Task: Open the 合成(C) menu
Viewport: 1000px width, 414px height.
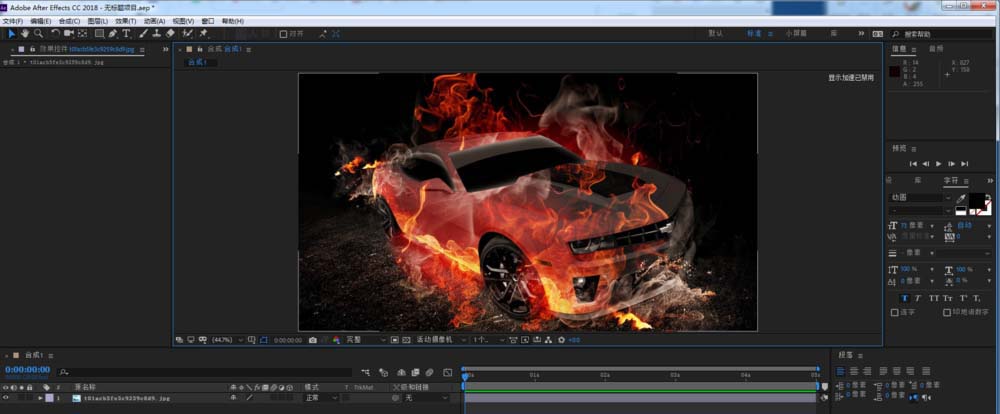Action: (x=69, y=20)
